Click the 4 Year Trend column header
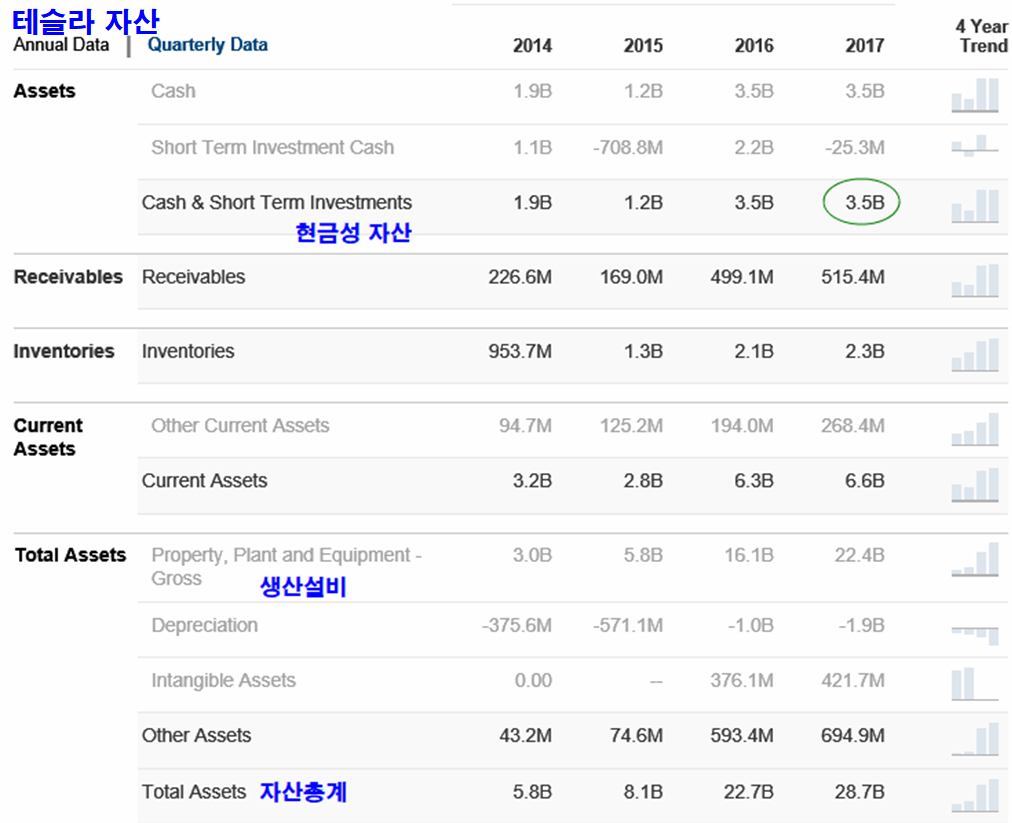 point(981,36)
